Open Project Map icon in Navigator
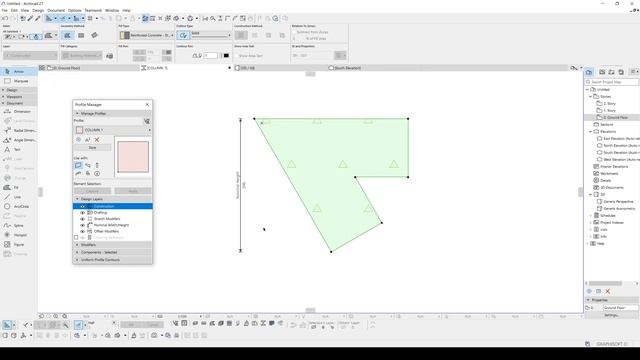Viewport: 640px width, 360px height. click(x=589, y=72)
